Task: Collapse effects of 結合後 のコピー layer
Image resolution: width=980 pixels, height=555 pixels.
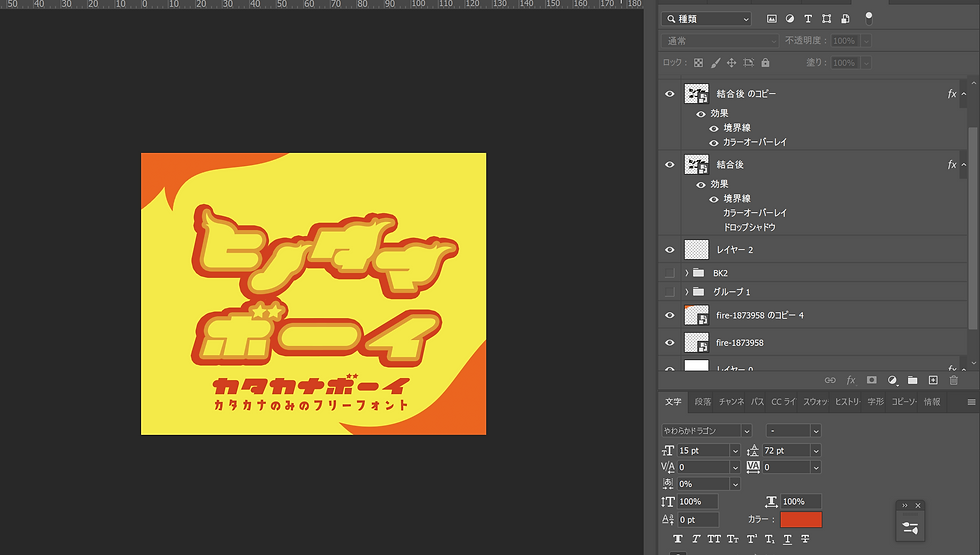Action: (964, 94)
